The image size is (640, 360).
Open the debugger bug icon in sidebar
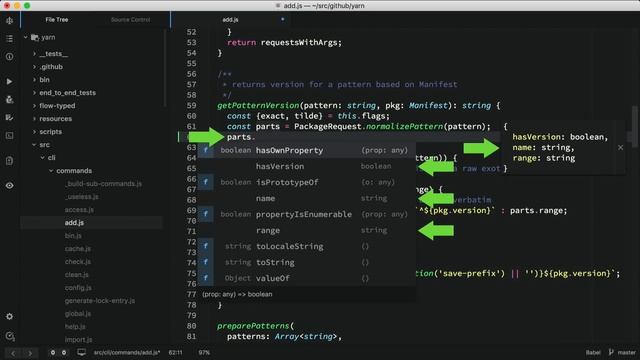click(9, 100)
